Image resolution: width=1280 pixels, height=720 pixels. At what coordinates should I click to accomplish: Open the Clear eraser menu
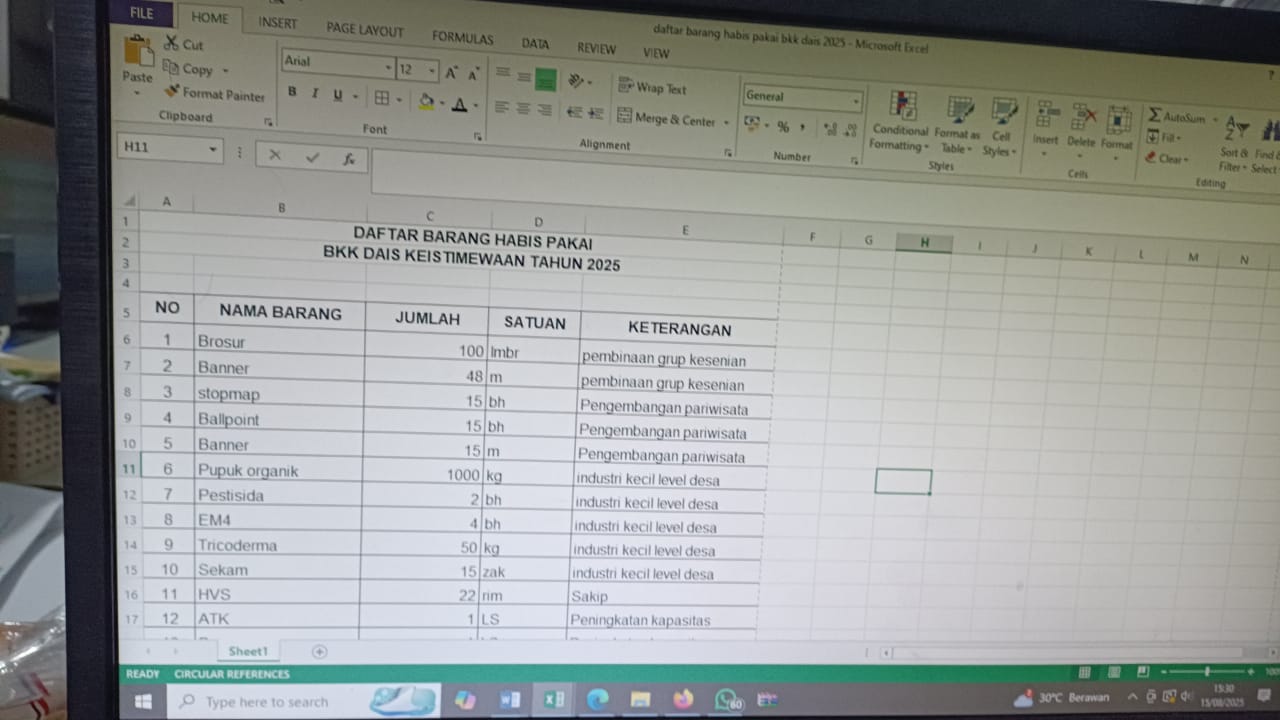pos(1167,158)
